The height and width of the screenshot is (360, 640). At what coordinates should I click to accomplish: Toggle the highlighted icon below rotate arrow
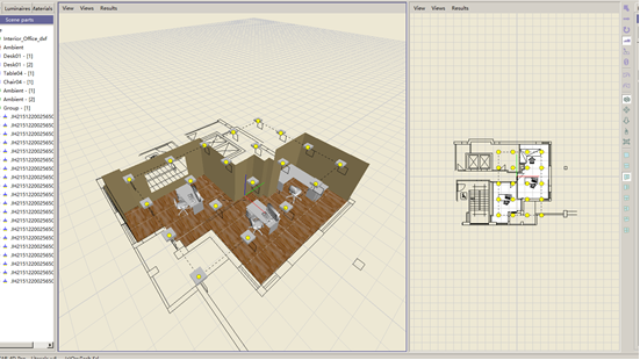[627, 41]
